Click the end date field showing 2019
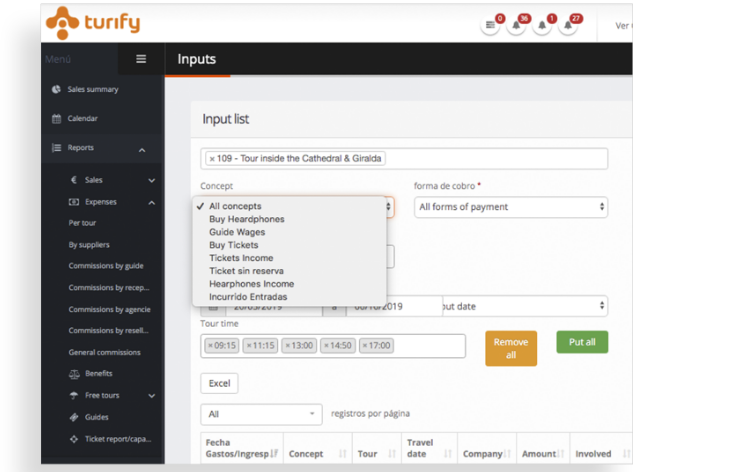The width and height of the screenshot is (743, 472). pyautogui.click(x=394, y=307)
